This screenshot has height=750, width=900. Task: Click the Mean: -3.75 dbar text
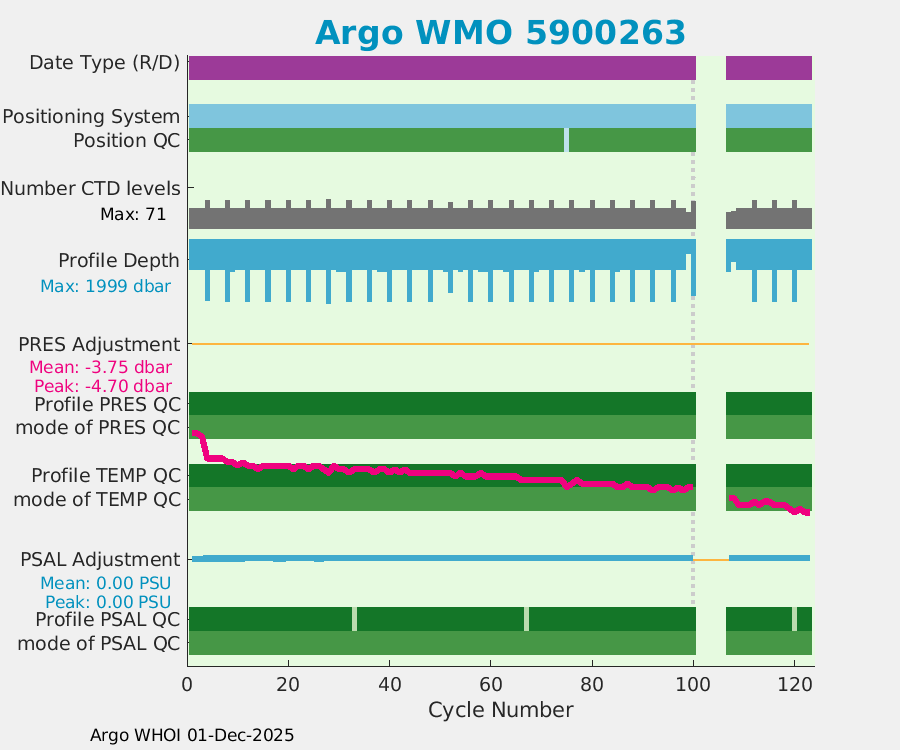pyautogui.click(x=99, y=367)
